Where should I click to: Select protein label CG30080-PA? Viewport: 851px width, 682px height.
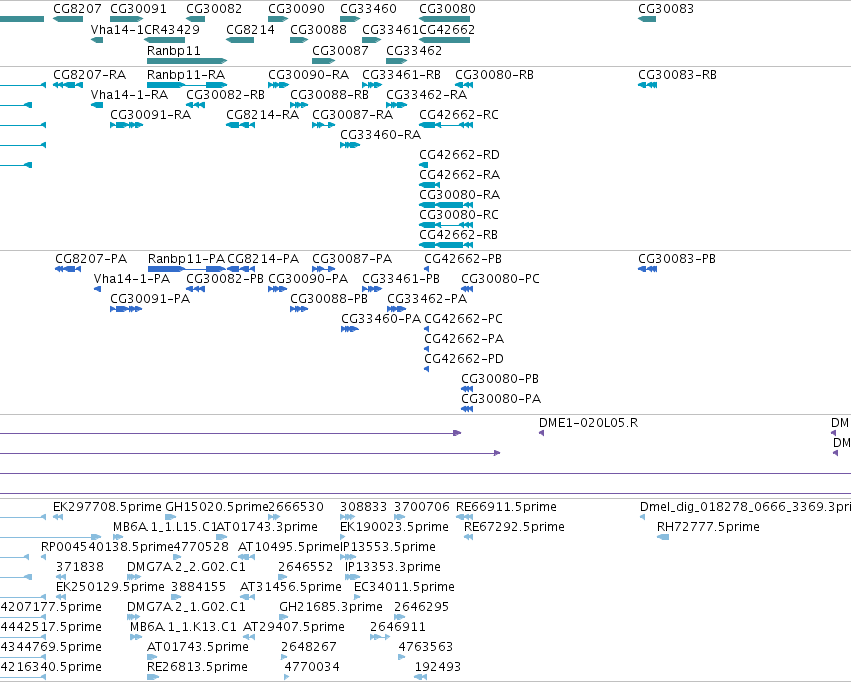(501, 399)
